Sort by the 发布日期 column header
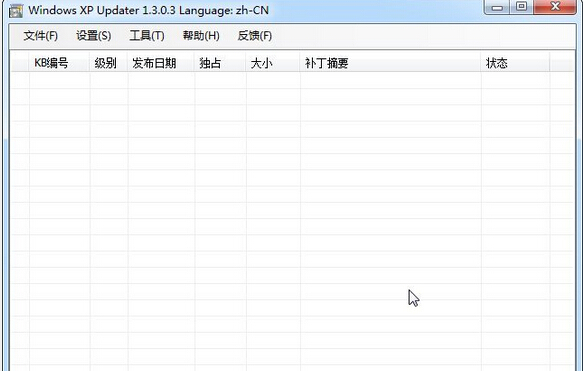The image size is (583, 371). [x=161, y=63]
